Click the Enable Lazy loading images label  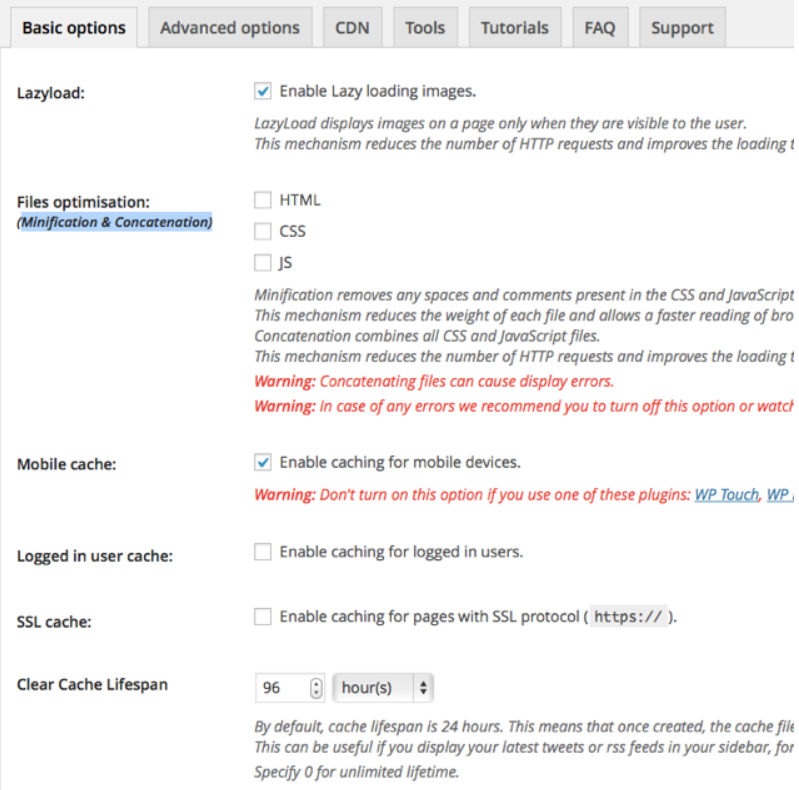(x=377, y=92)
